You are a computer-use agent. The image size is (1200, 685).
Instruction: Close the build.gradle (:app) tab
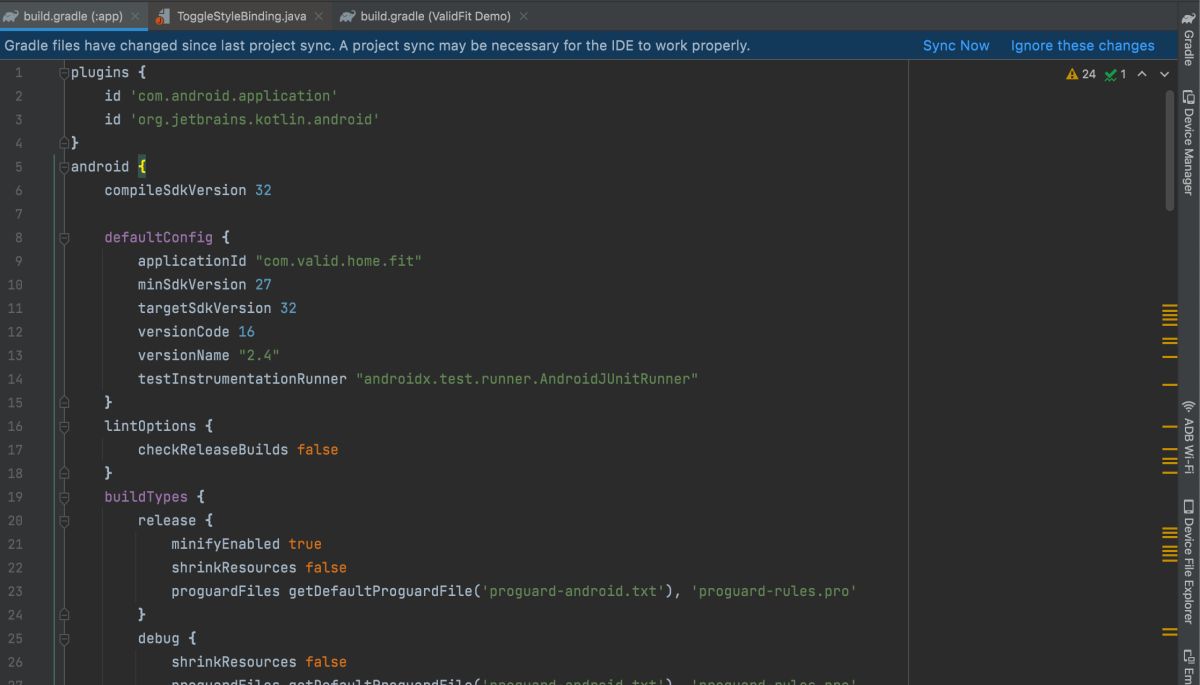click(x=135, y=16)
